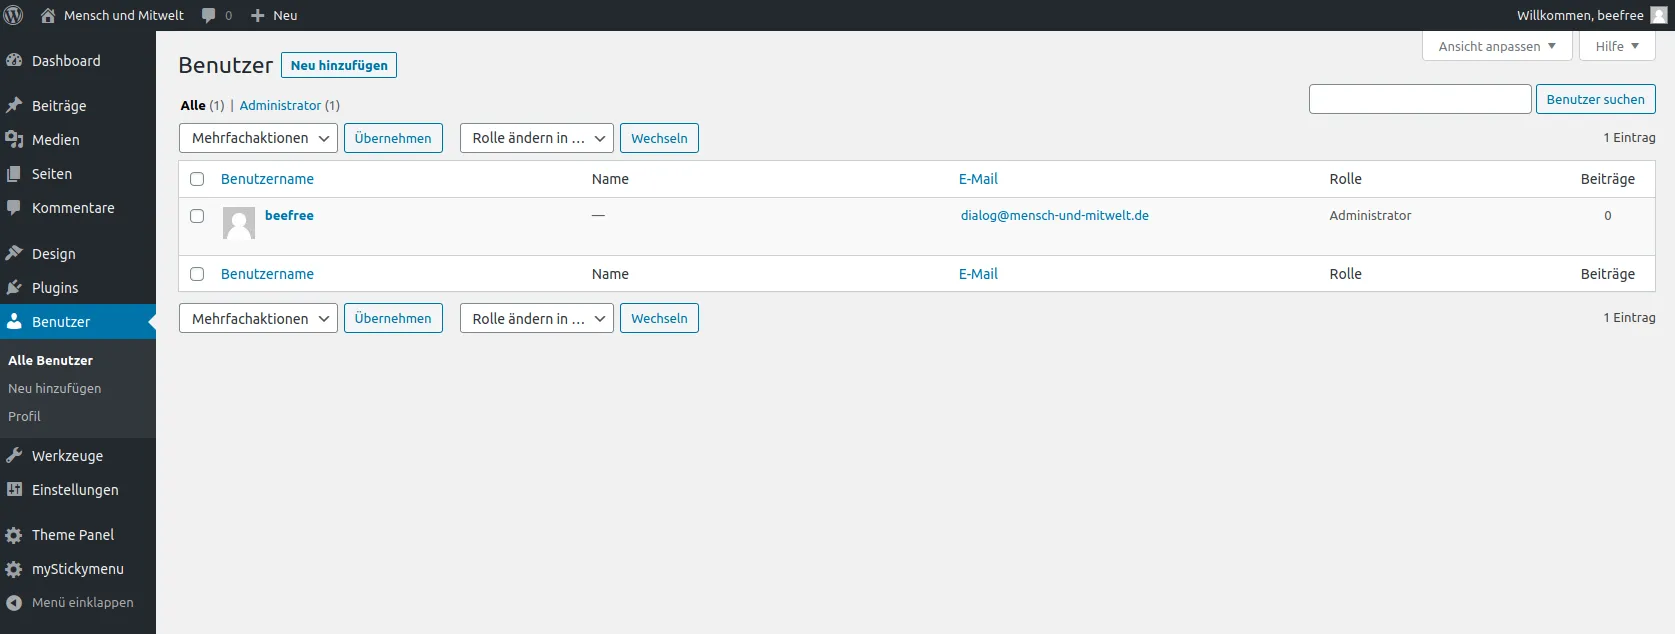Click the Design paintbrush icon
The width and height of the screenshot is (1675, 634).
(x=14, y=254)
